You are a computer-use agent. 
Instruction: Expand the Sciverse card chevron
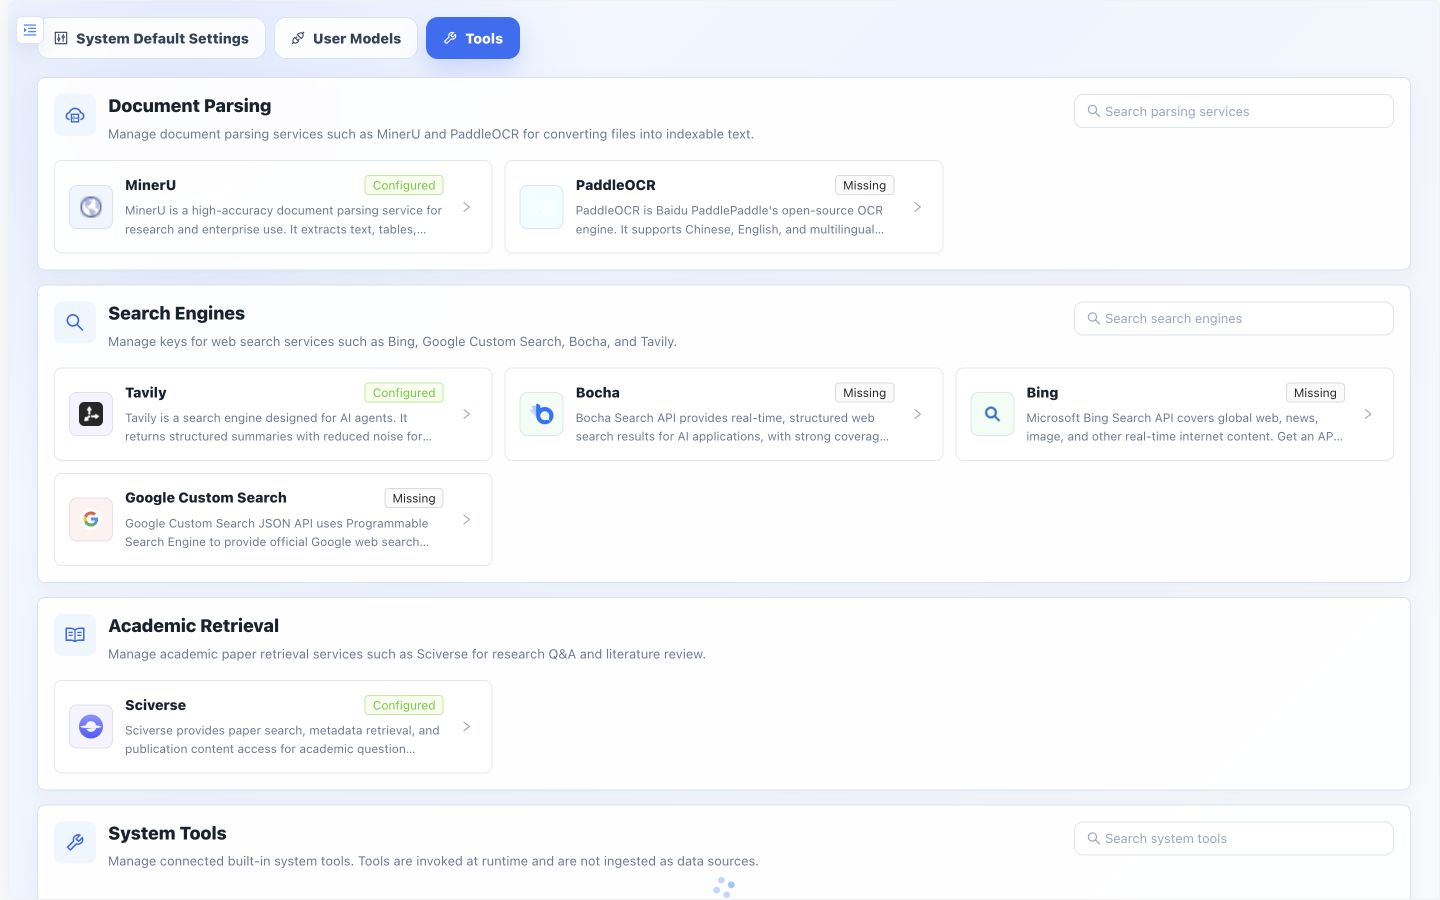point(467,727)
